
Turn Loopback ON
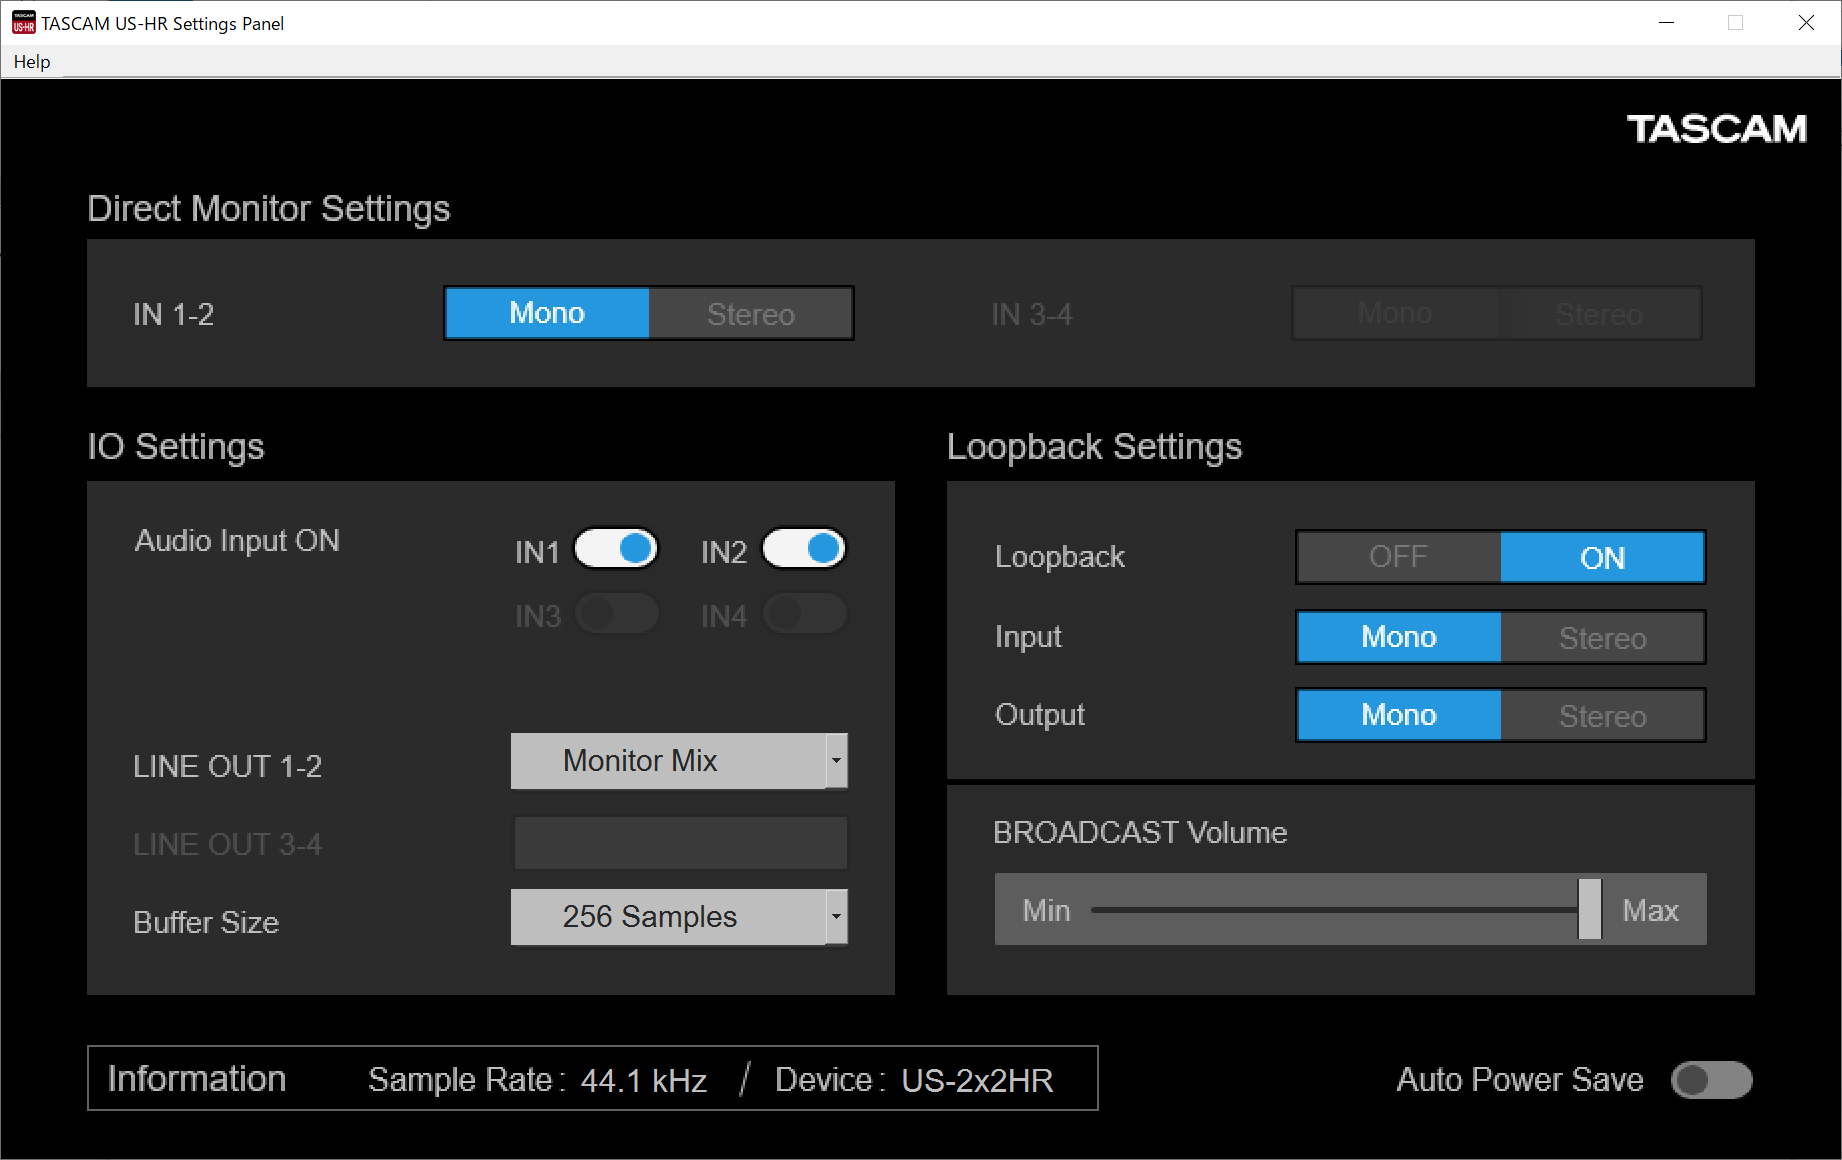point(1602,557)
